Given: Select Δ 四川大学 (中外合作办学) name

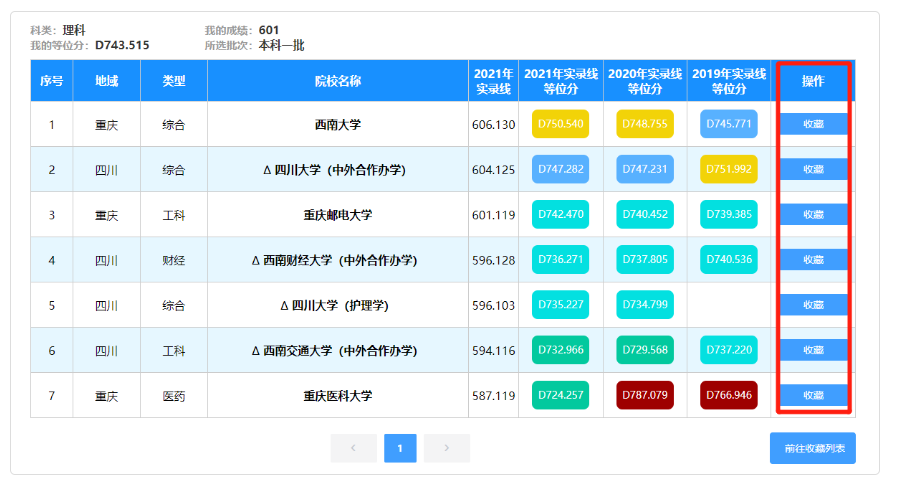Looking at the screenshot, I should (x=334, y=170).
